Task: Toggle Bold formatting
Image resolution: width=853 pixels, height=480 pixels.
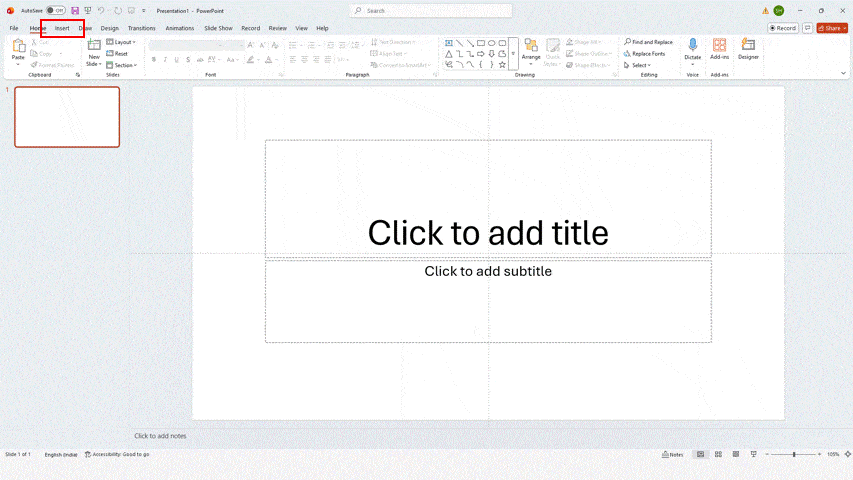Action: [x=154, y=60]
